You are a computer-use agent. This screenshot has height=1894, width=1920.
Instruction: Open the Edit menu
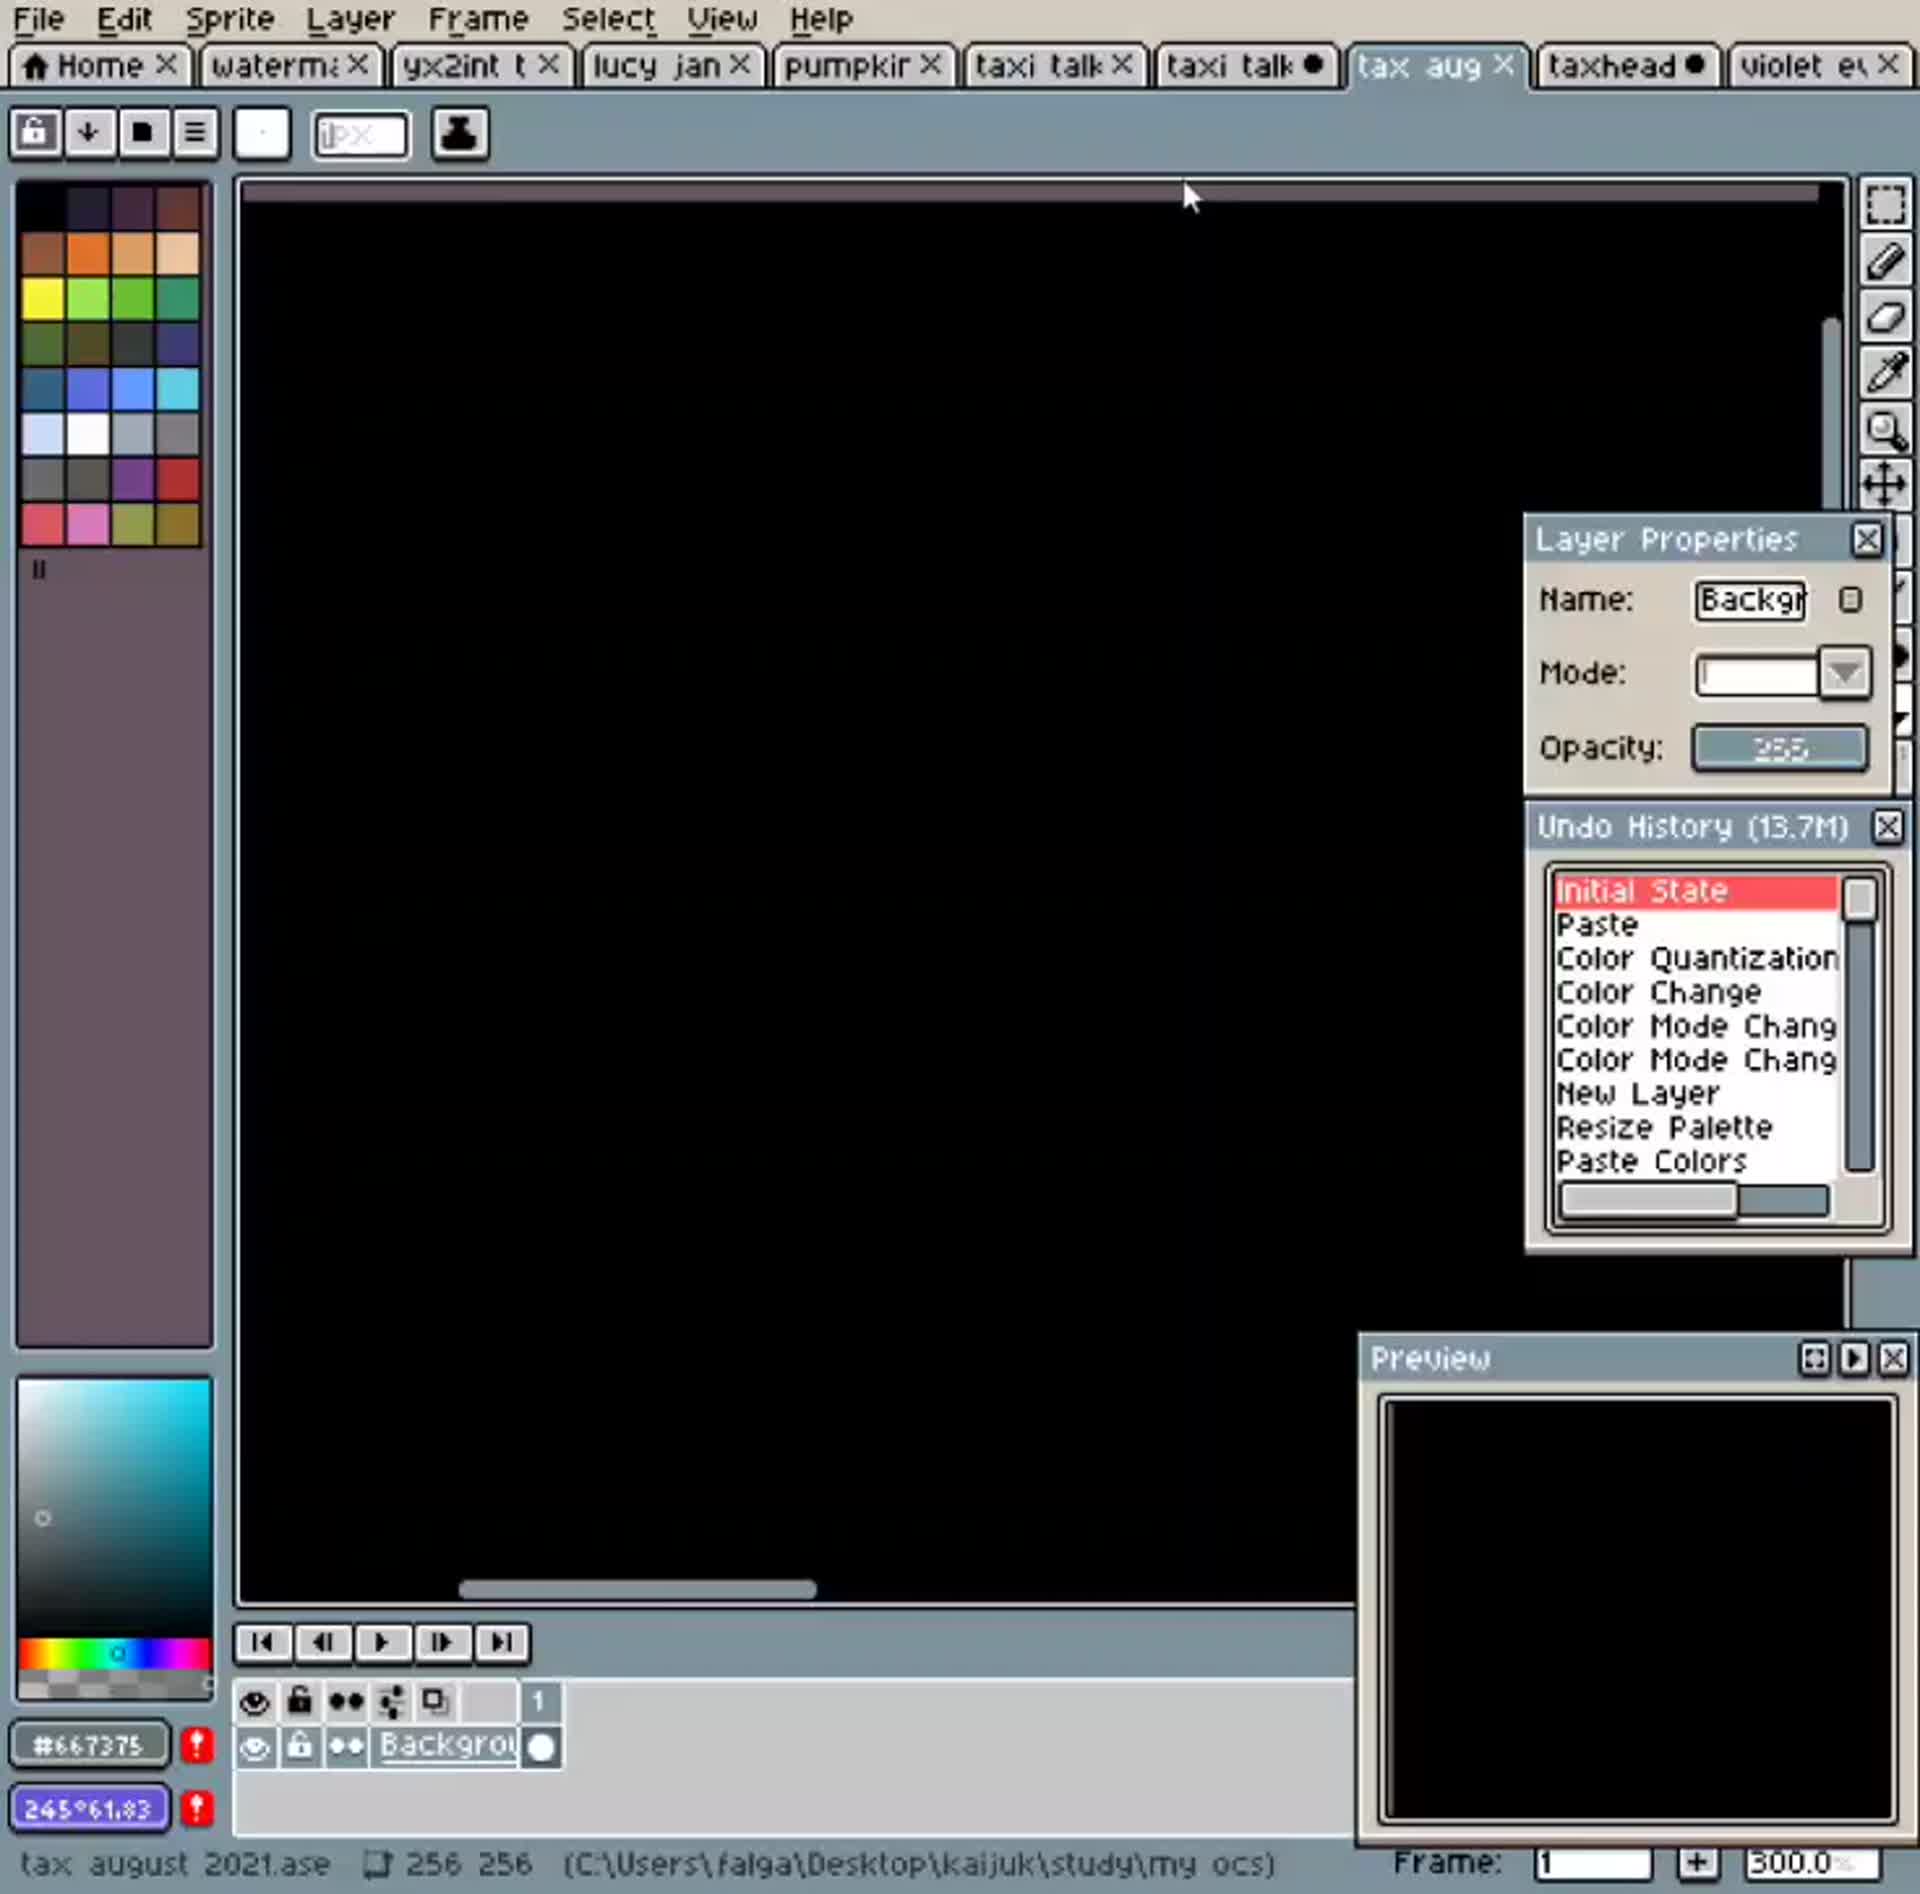pyautogui.click(x=124, y=19)
